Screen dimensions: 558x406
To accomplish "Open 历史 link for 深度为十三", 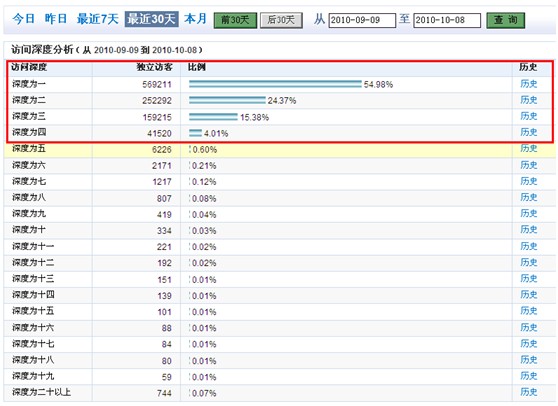I will point(528,279).
